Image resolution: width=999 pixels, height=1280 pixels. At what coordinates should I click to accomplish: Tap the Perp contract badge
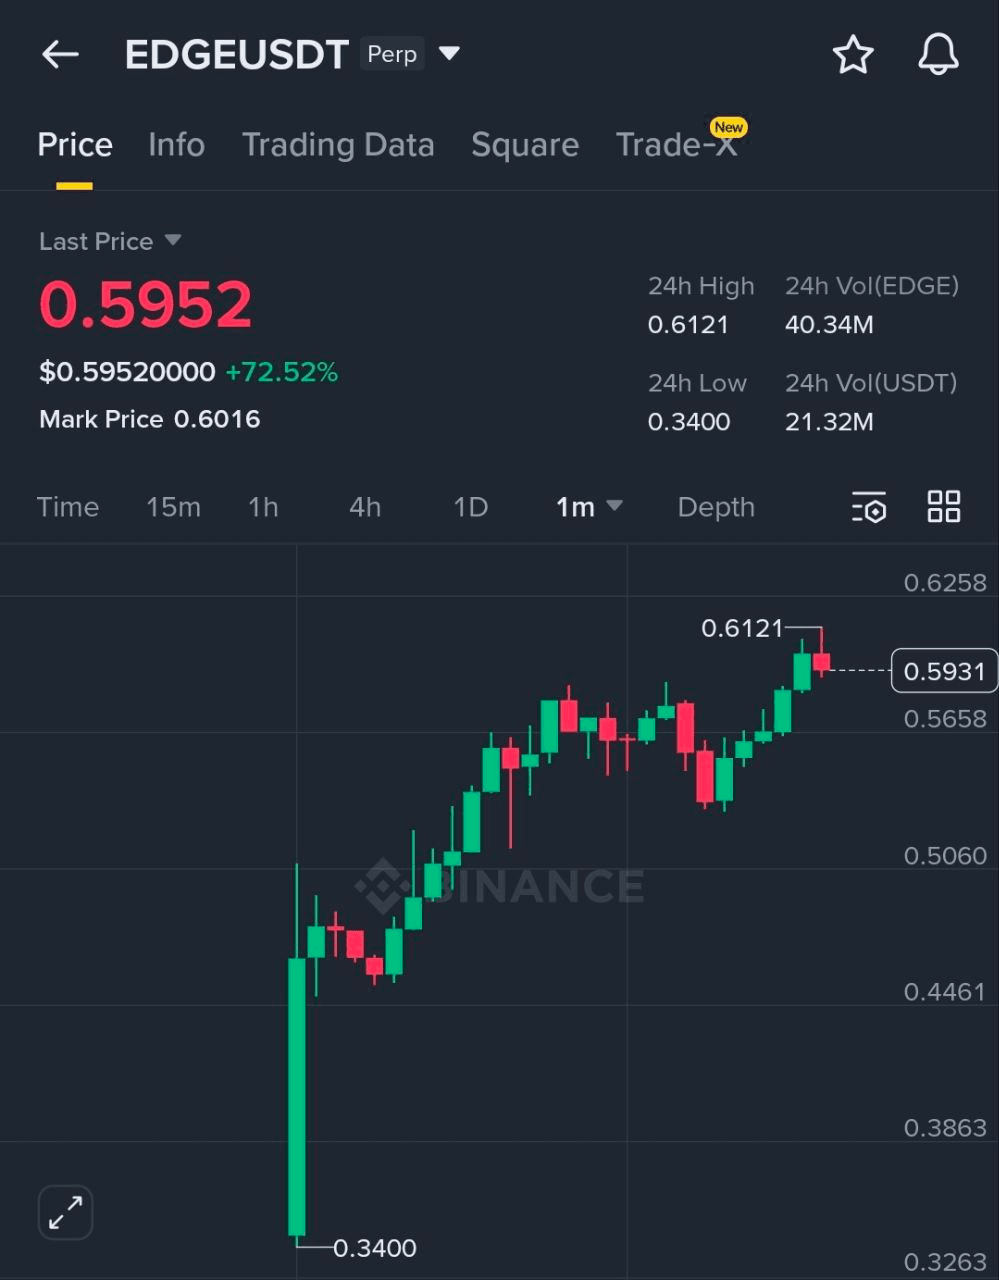coord(392,54)
